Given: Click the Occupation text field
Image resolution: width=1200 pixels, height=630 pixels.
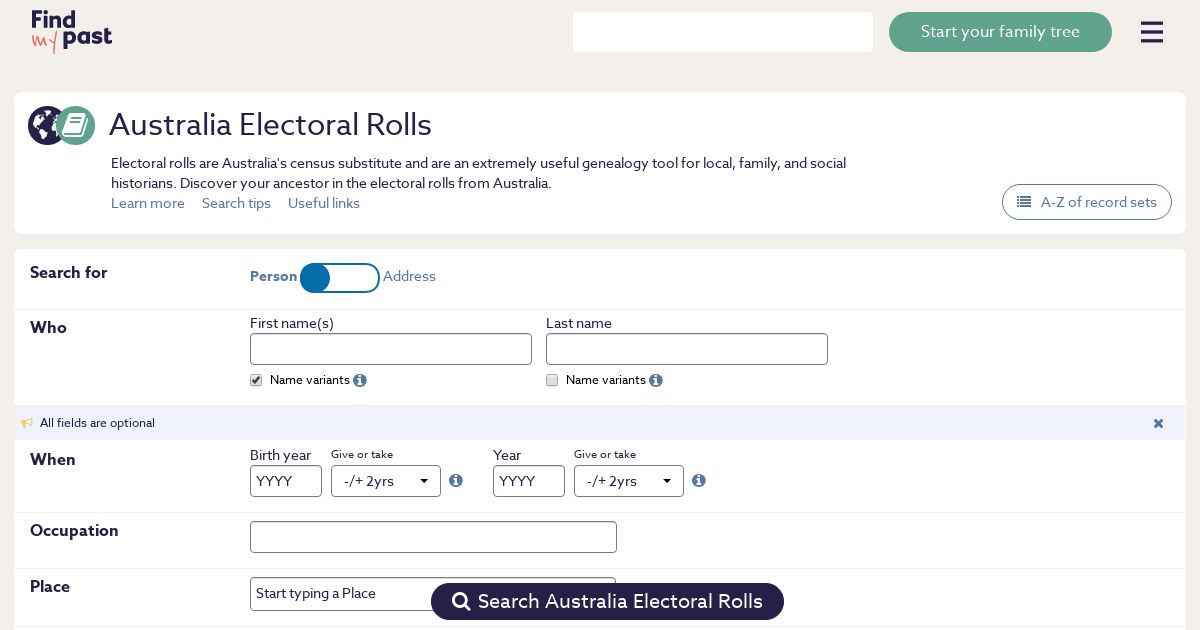Looking at the screenshot, I should pyautogui.click(x=433, y=537).
